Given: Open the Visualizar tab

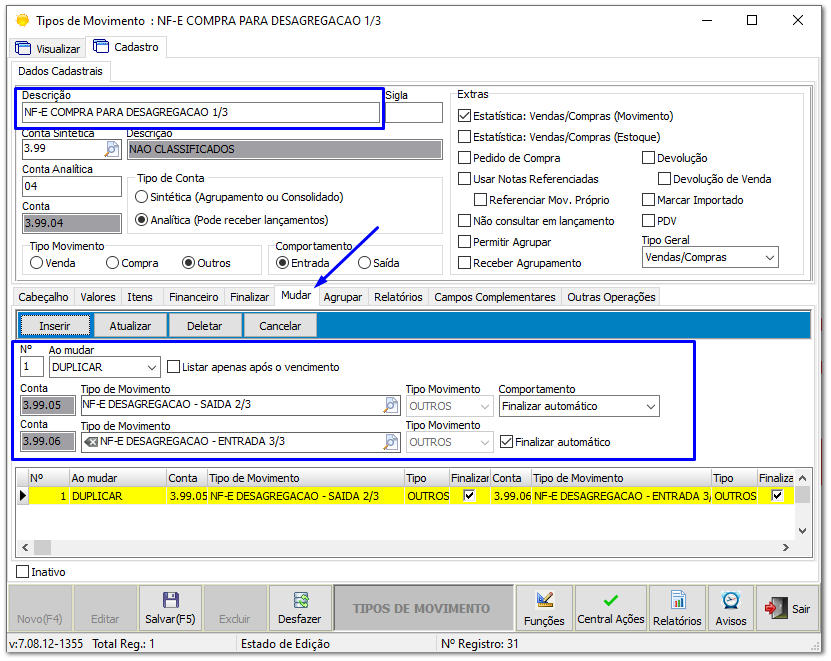Looking at the screenshot, I should click(x=45, y=47).
